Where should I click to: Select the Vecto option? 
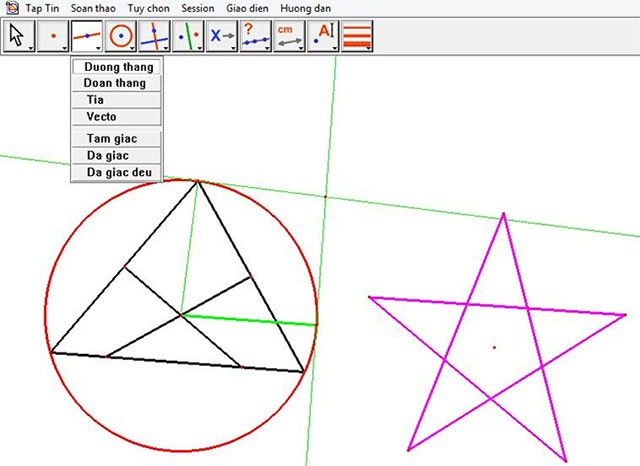[117, 117]
